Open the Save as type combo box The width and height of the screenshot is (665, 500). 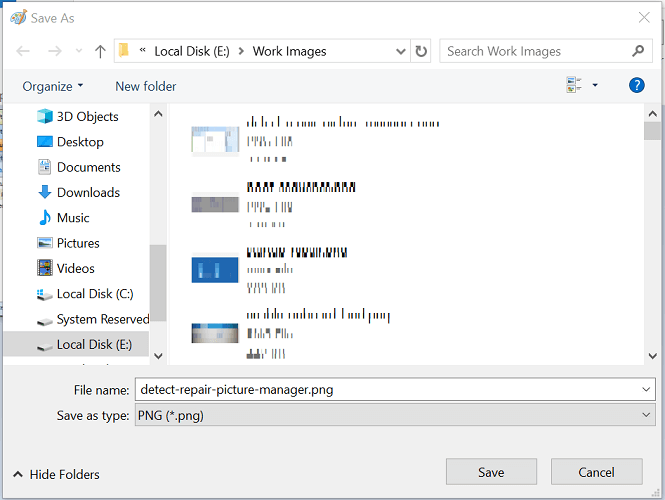395,415
